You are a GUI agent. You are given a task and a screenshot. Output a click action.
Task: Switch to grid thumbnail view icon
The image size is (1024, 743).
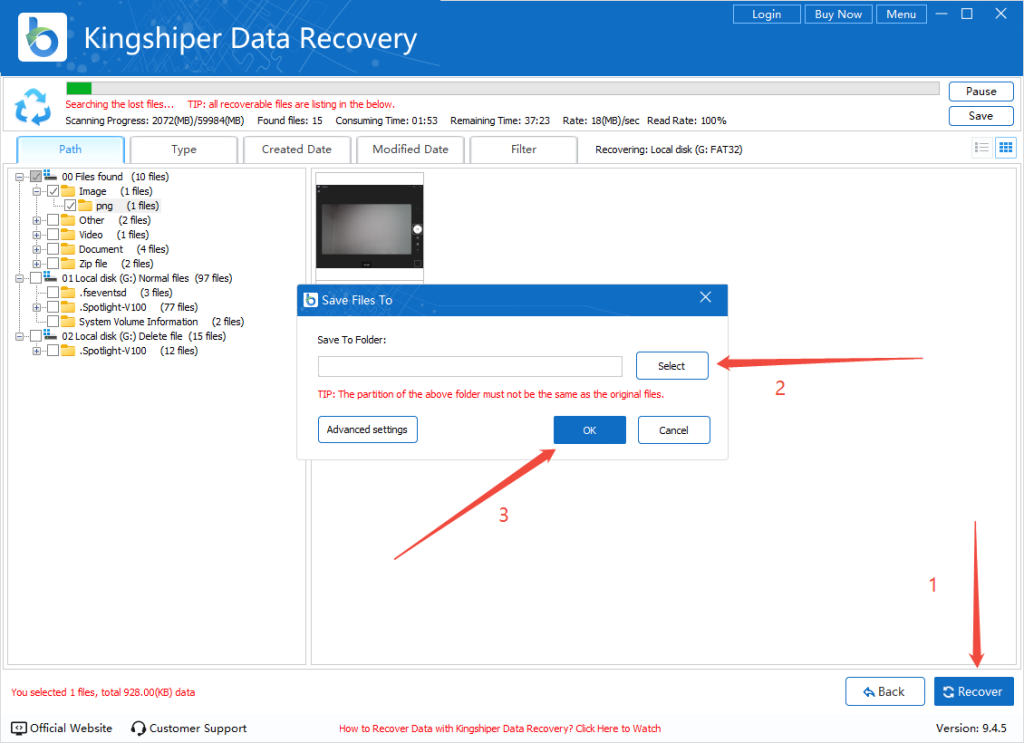1006,148
